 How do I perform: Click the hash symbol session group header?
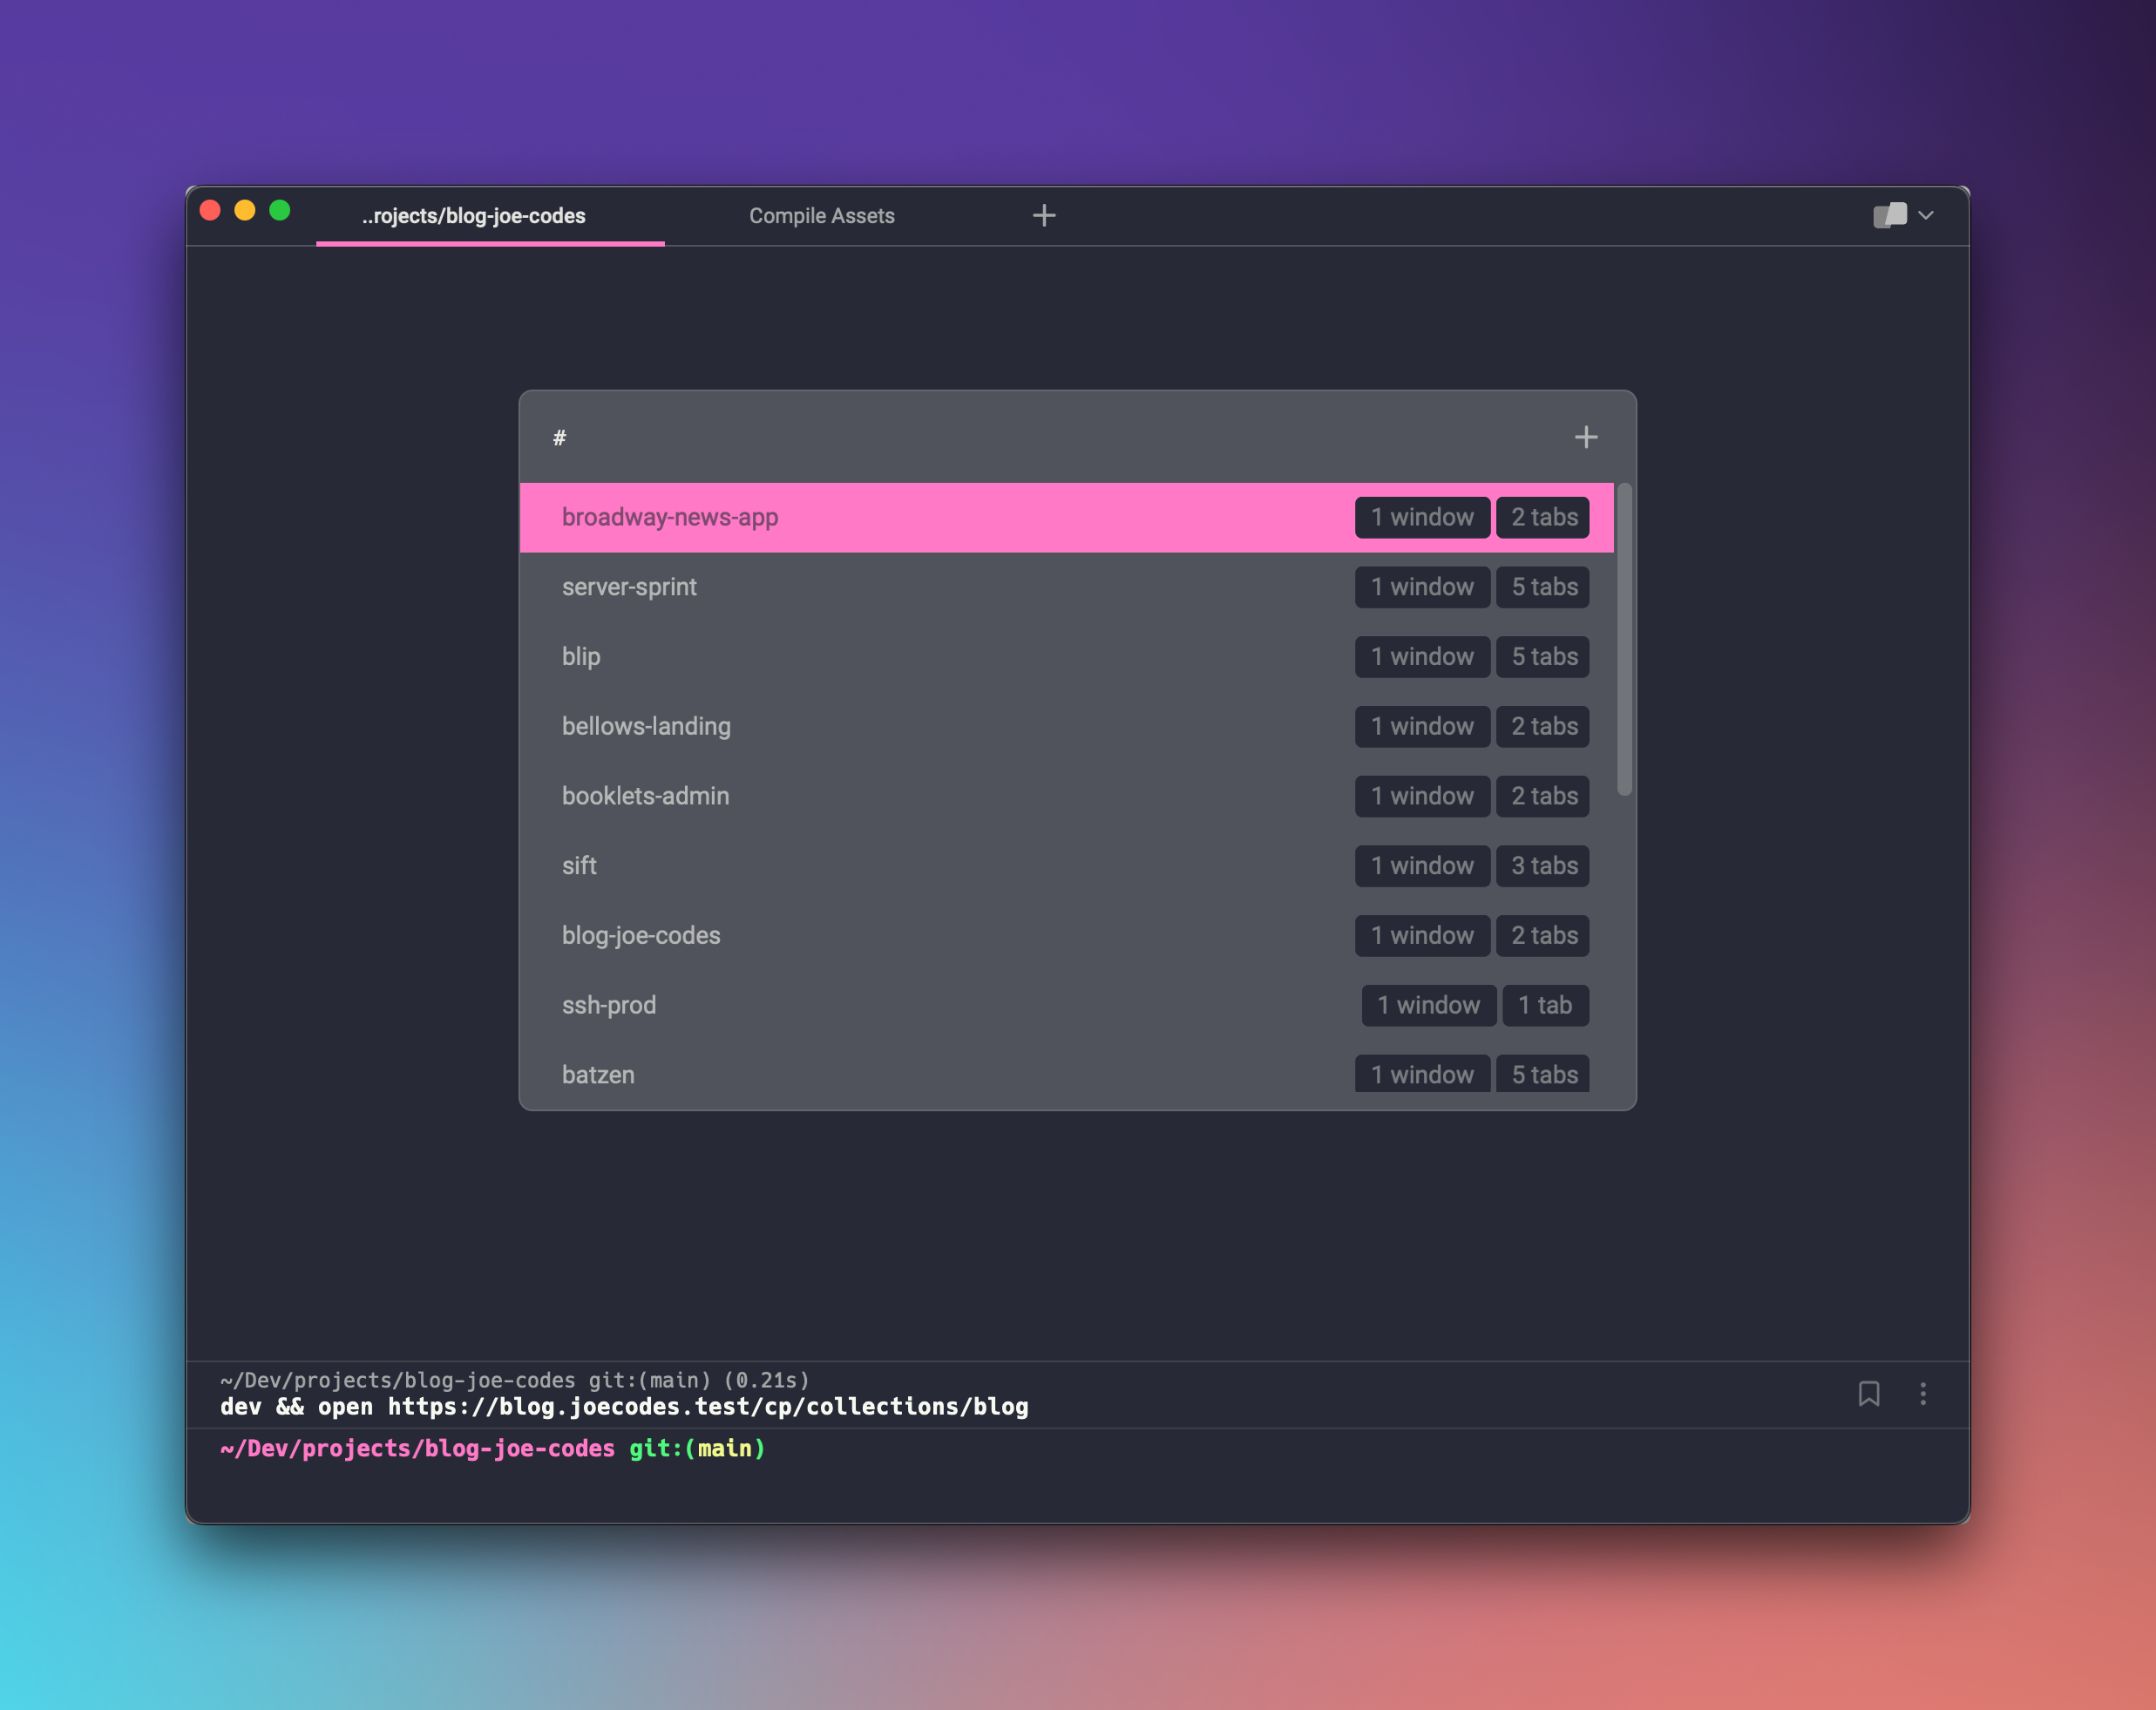[x=560, y=438]
